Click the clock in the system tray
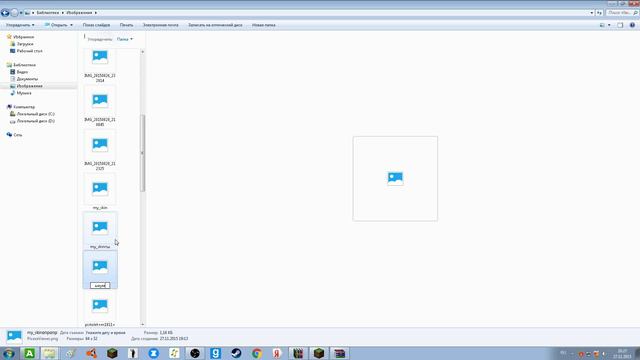Viewport: 640px width, 360px height. tap(622, 354)
